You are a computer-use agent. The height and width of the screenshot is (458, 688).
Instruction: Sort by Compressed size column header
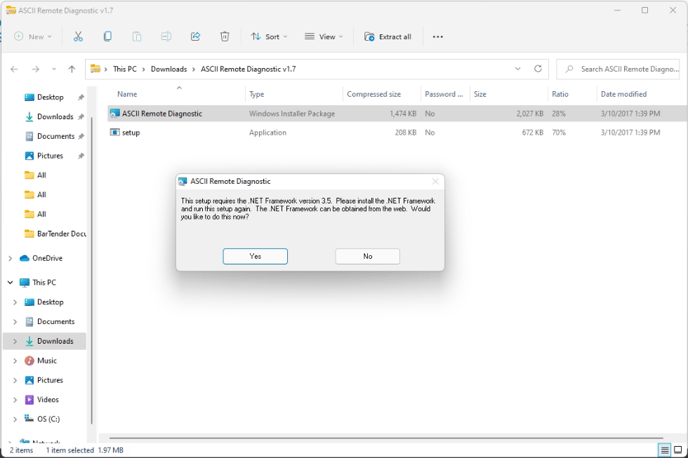[x=373, y=94]
